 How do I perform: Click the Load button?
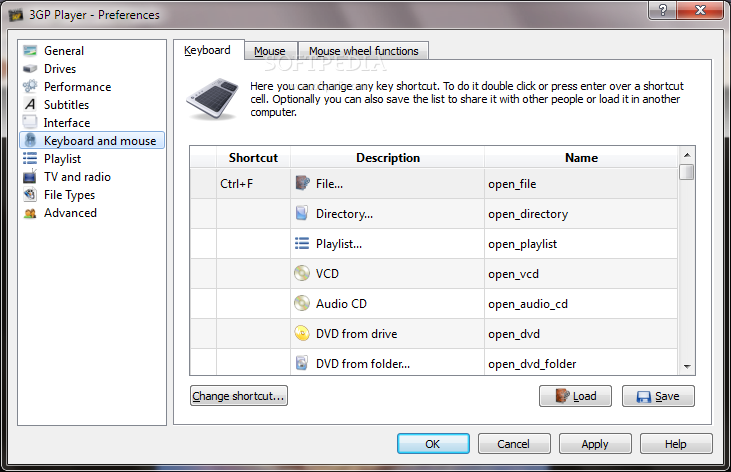[575, 396]
